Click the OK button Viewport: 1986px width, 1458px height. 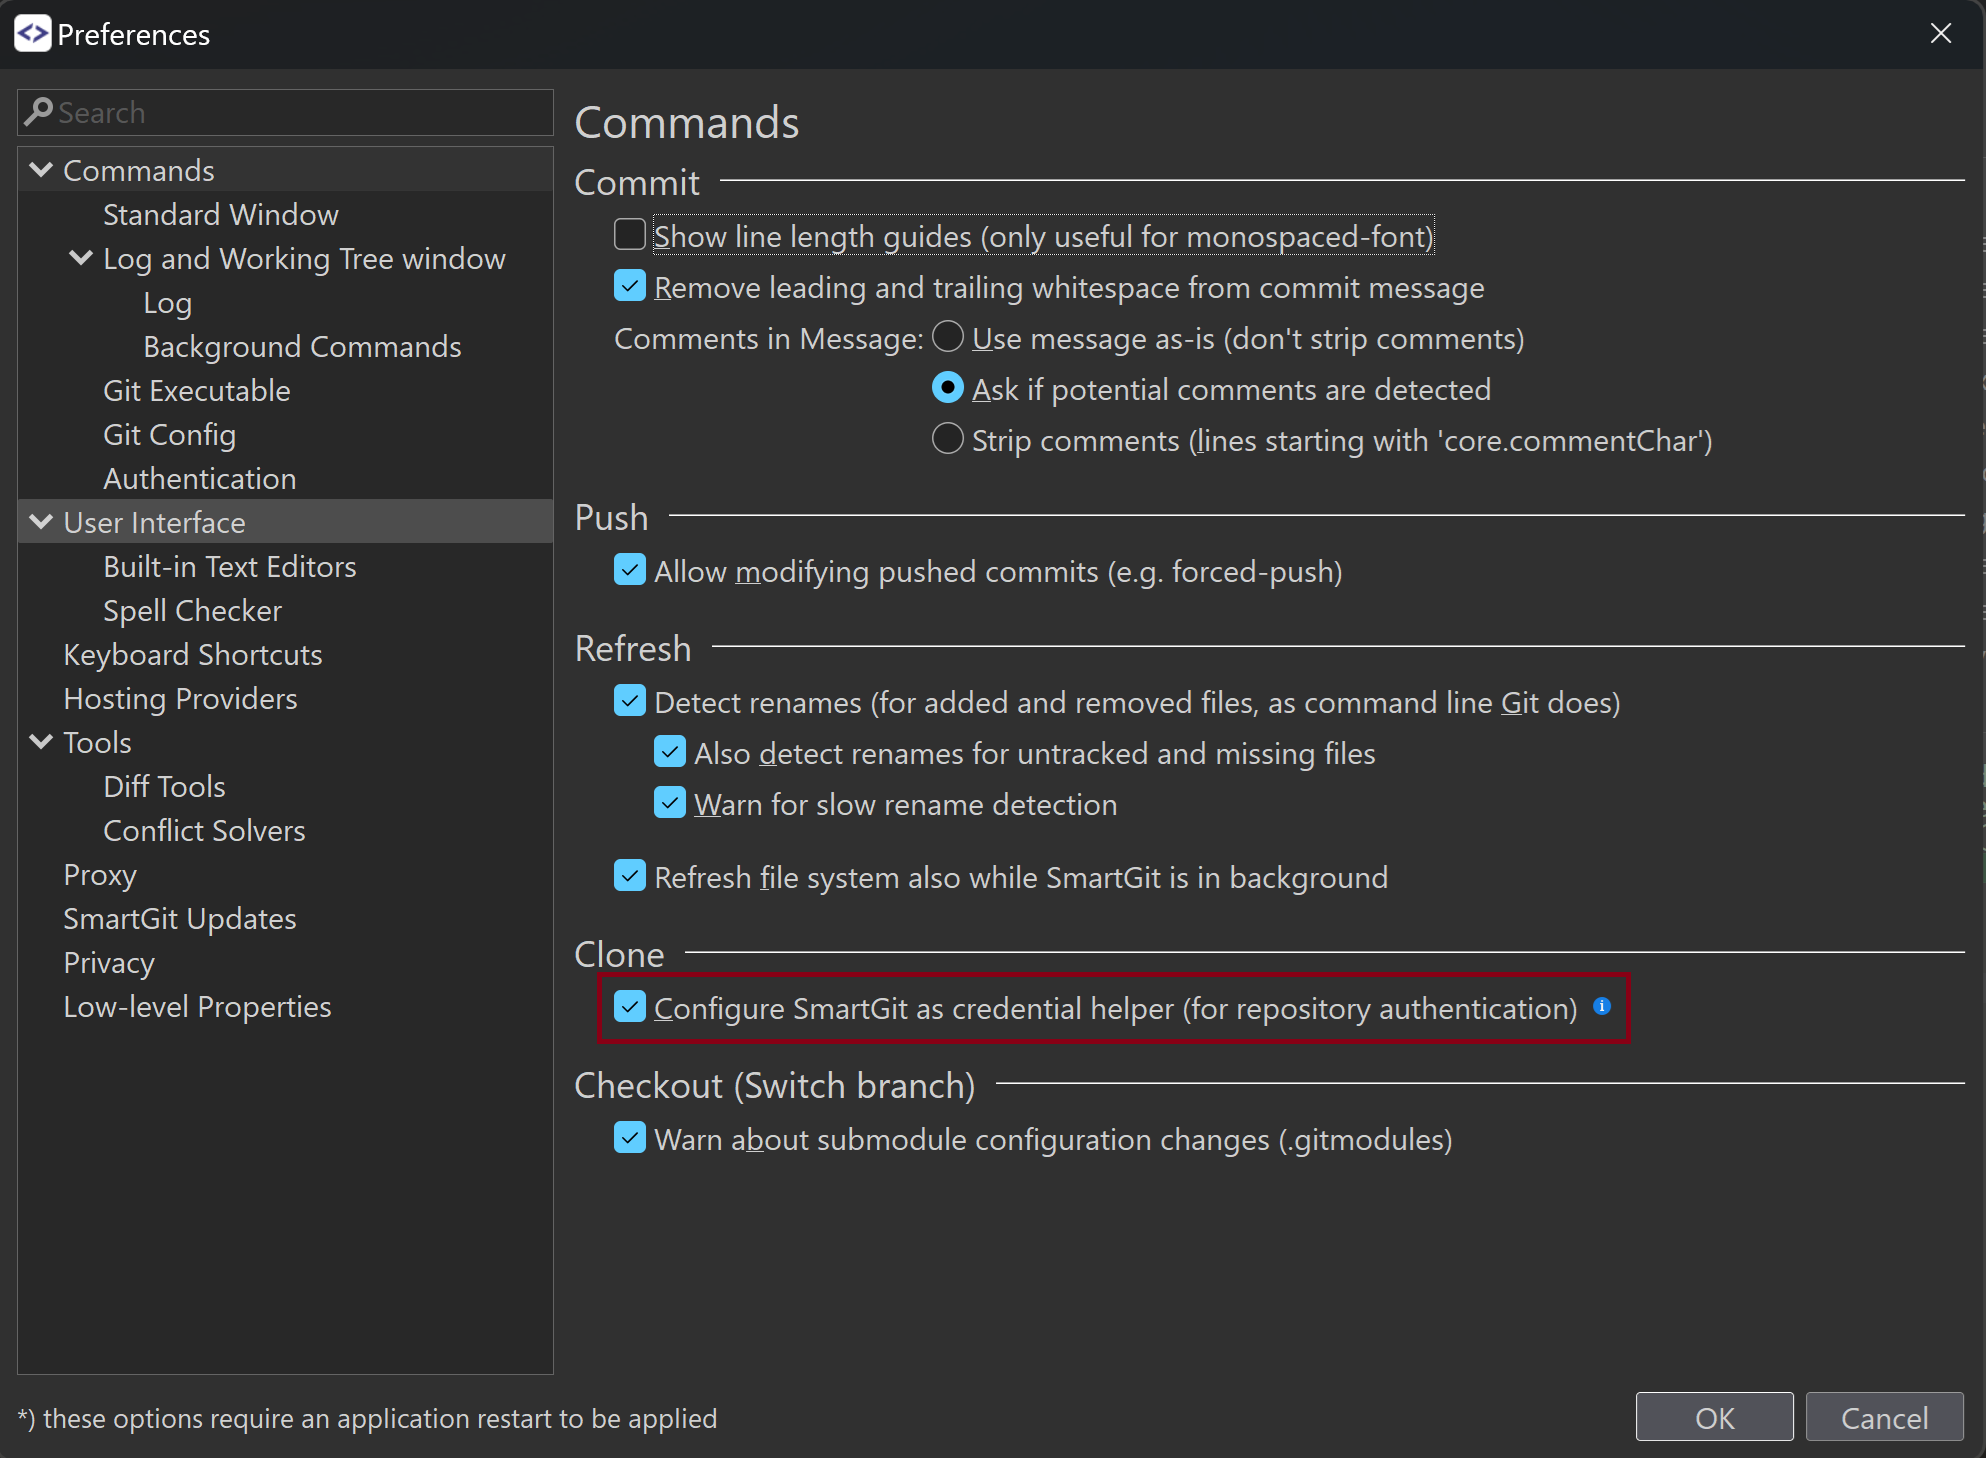pos(1714,1417)
